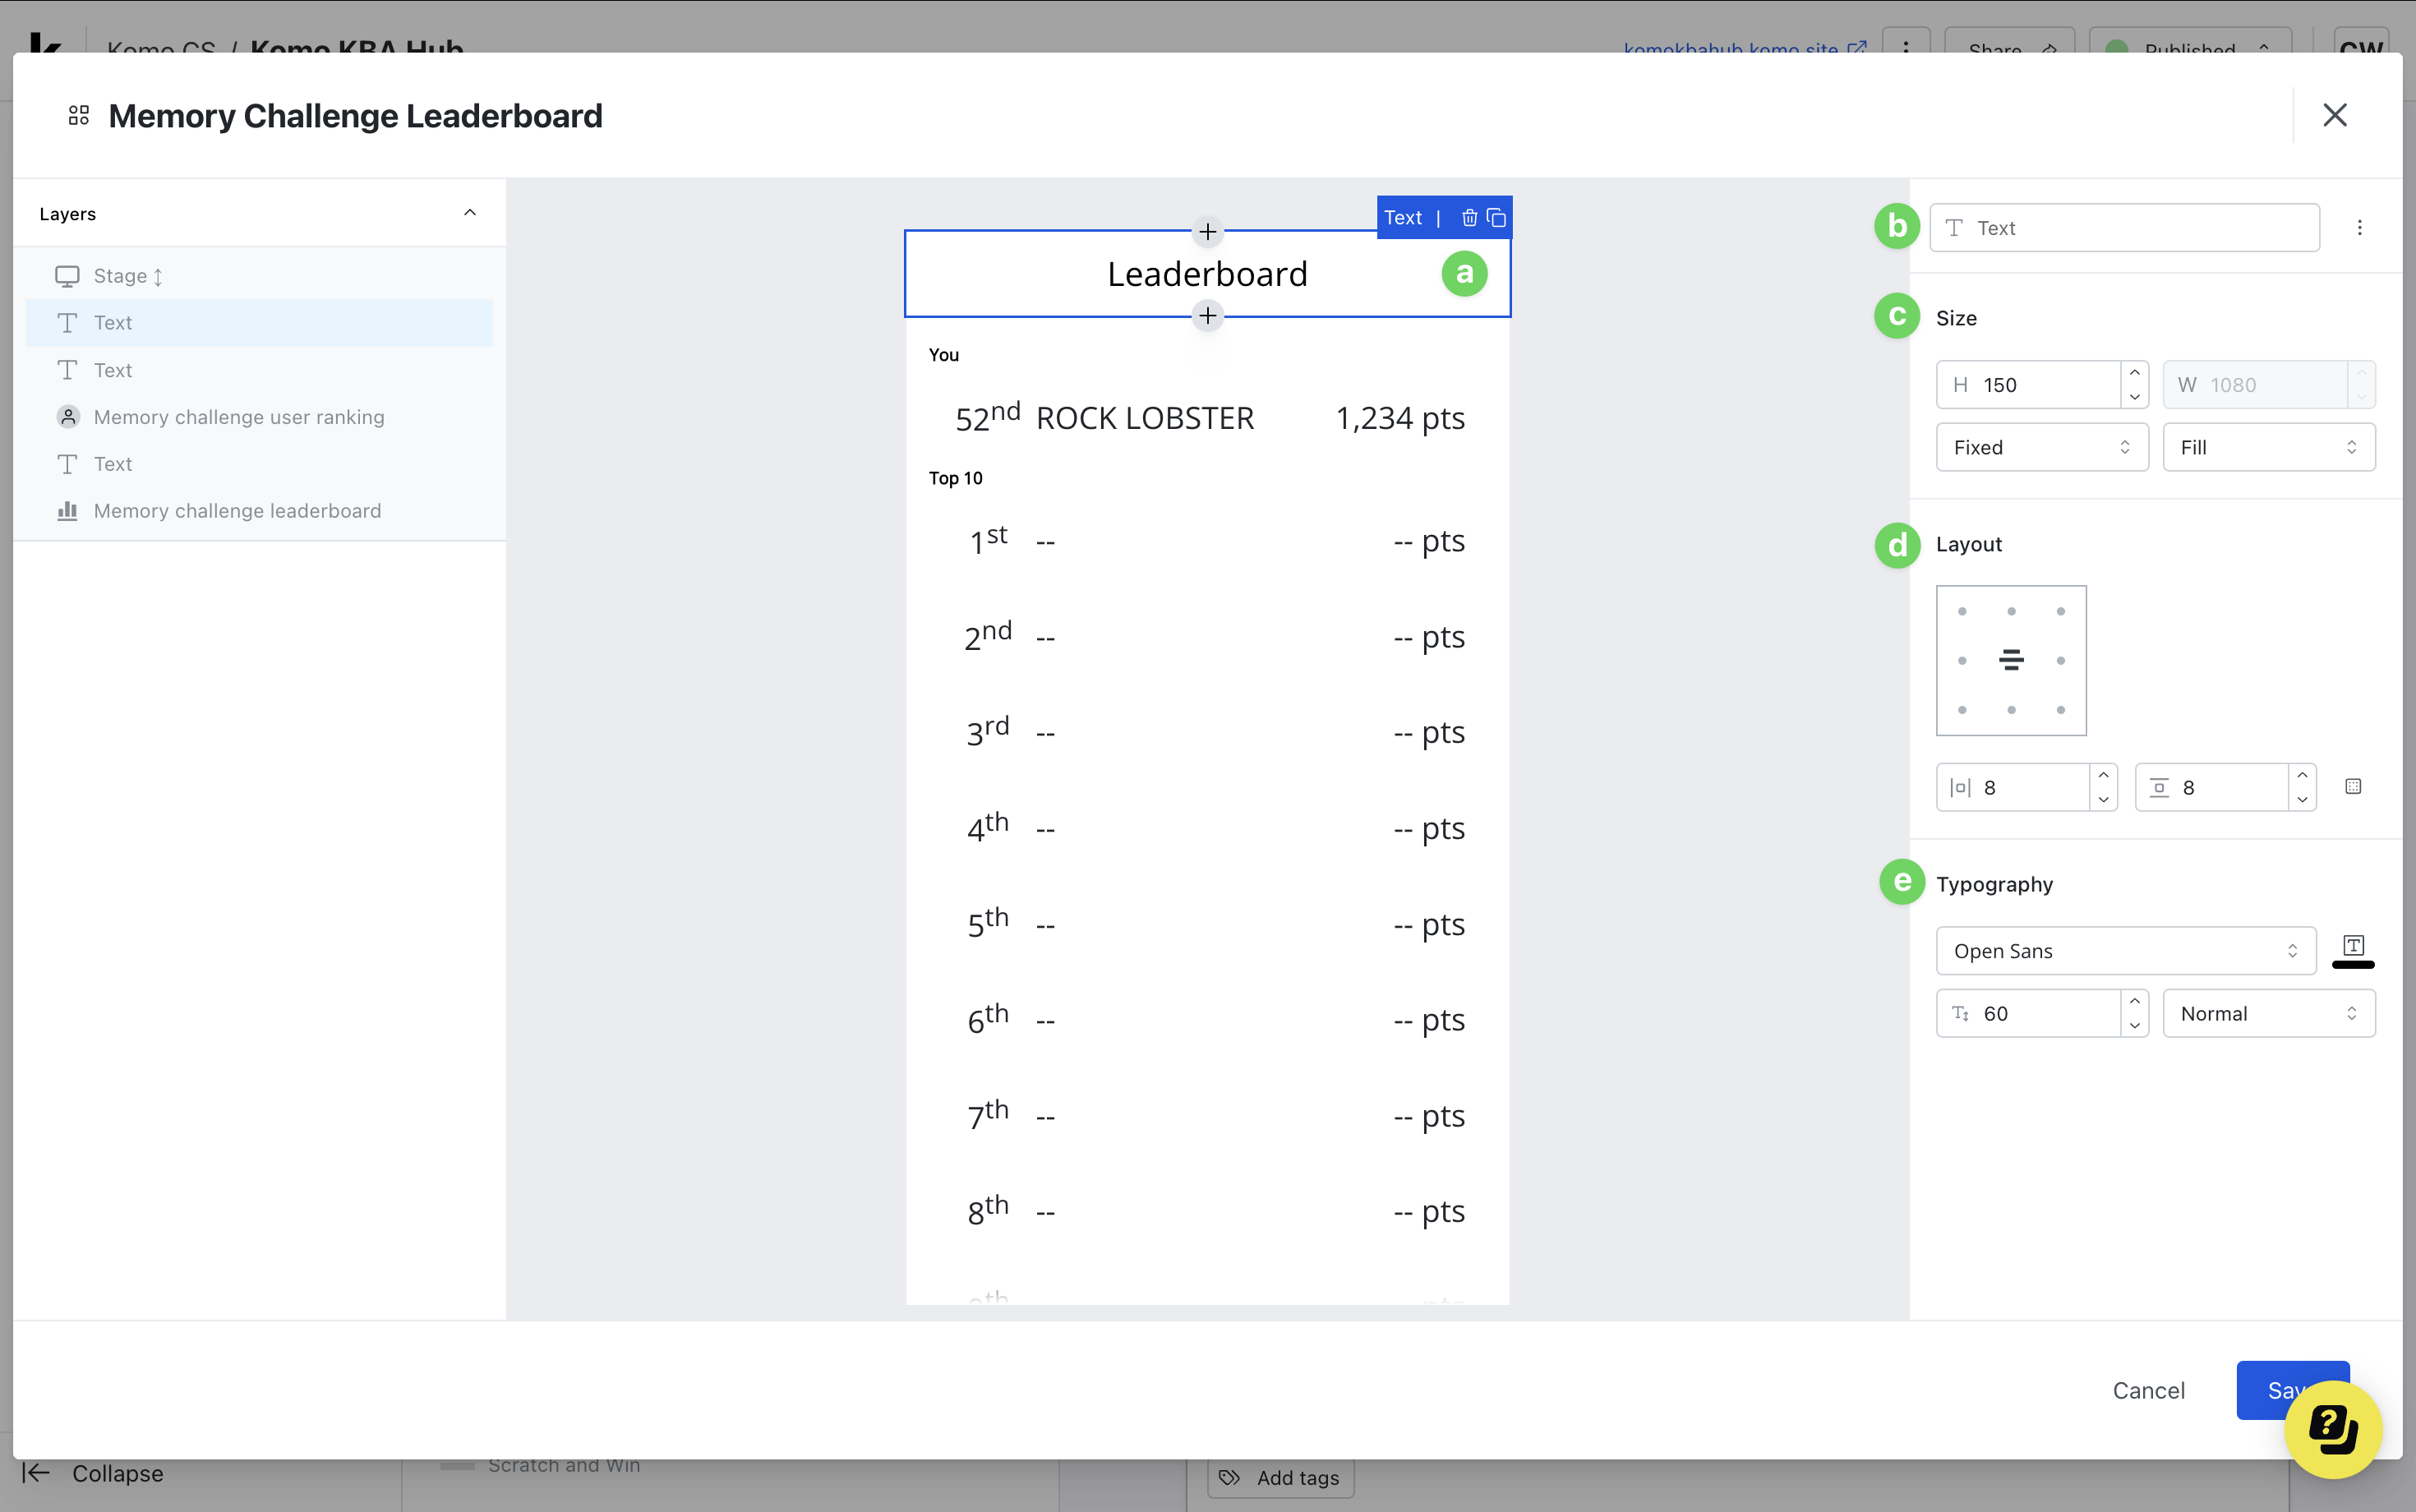Image resolution: width=2416 pixels, height=1512 pixels.
Task: Click the Cancel button
Action: click(x=2147, y=1390)
